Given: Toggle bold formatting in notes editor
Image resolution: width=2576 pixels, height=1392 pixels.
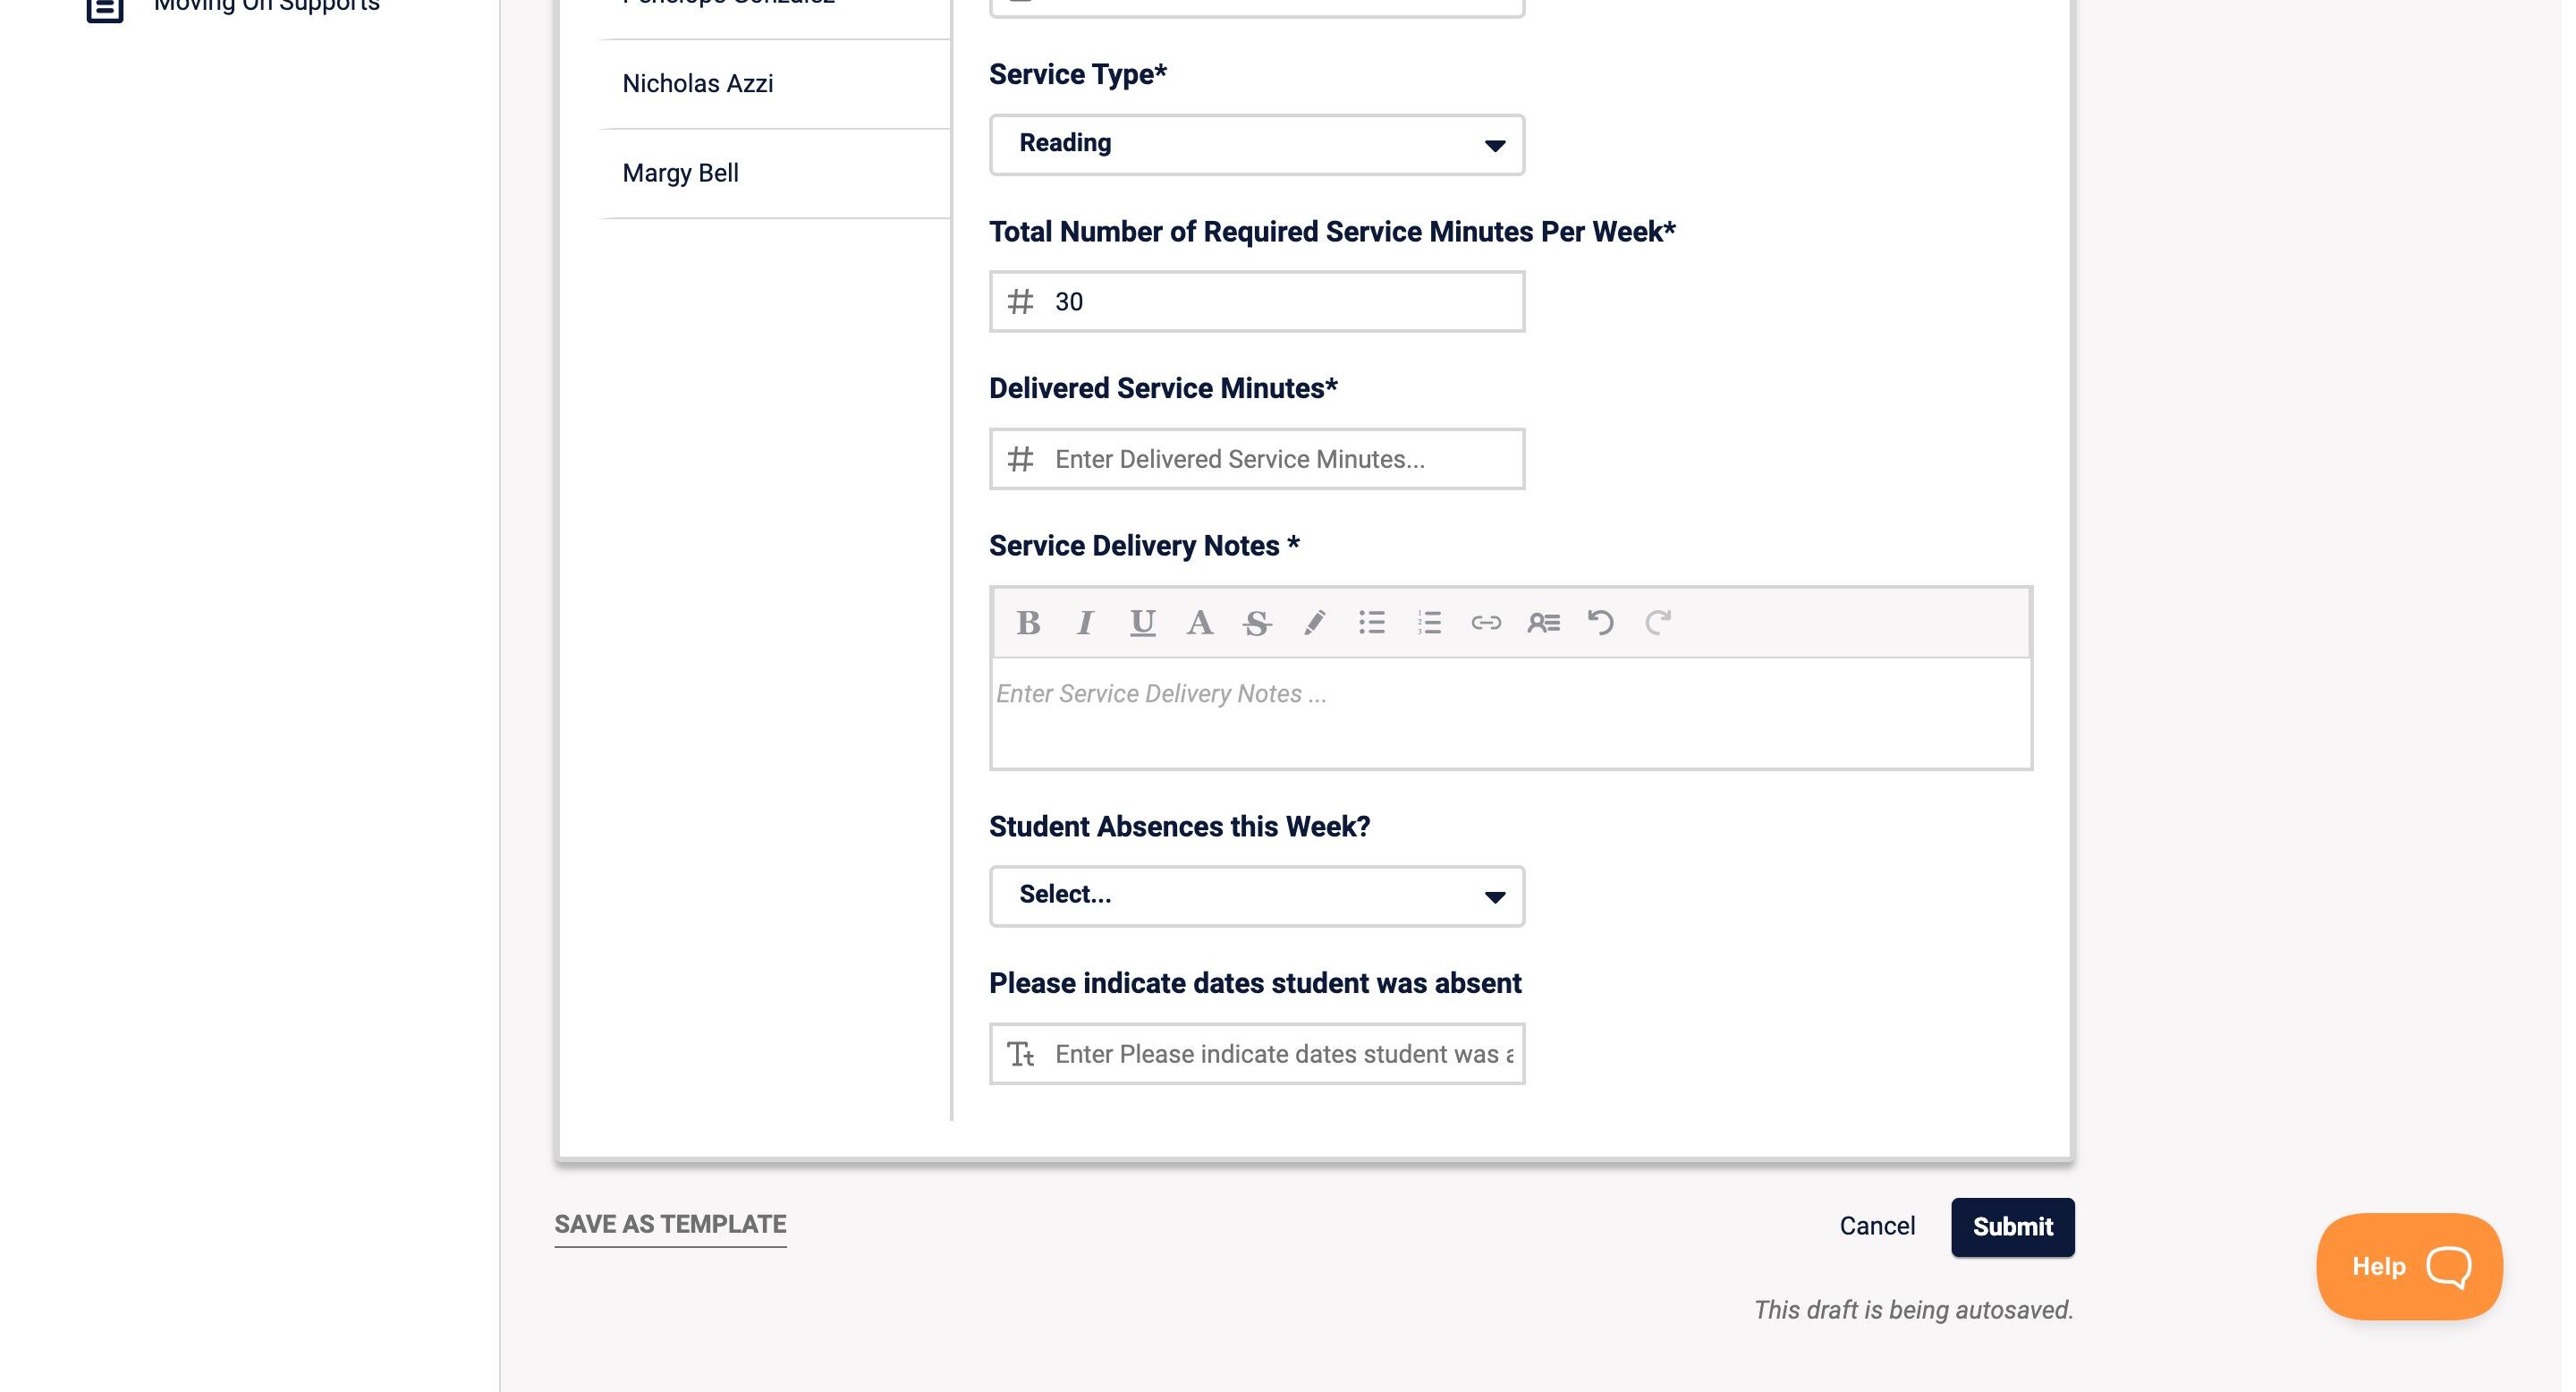Looking at the screenshot, I should [x=1028, y=623].
